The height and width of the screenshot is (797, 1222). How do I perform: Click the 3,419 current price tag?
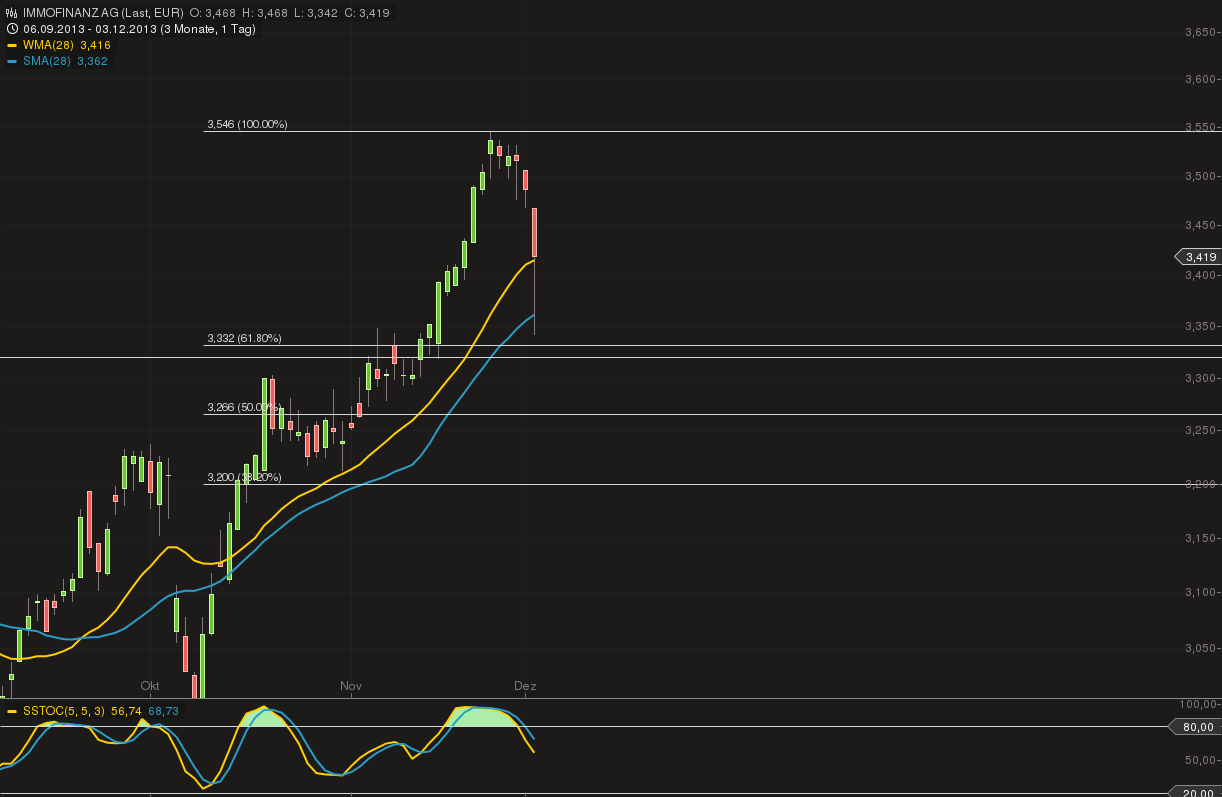pyautogui.click(x=1197, y=256)
